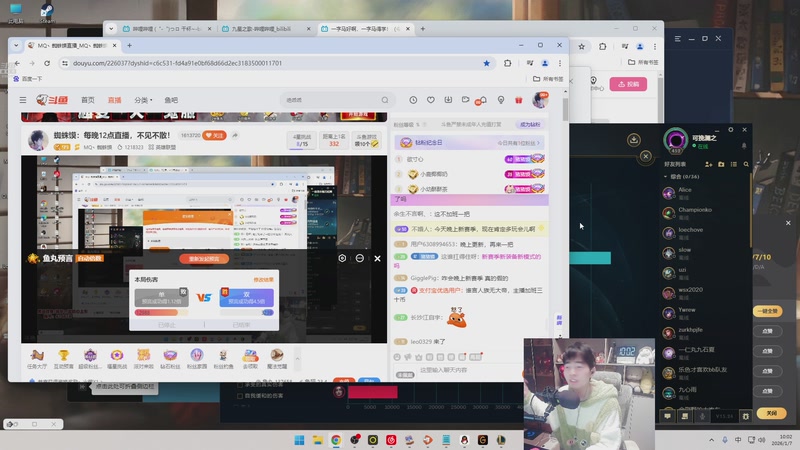
Task: Open the red gift box icon
Action: click(518, 100)
